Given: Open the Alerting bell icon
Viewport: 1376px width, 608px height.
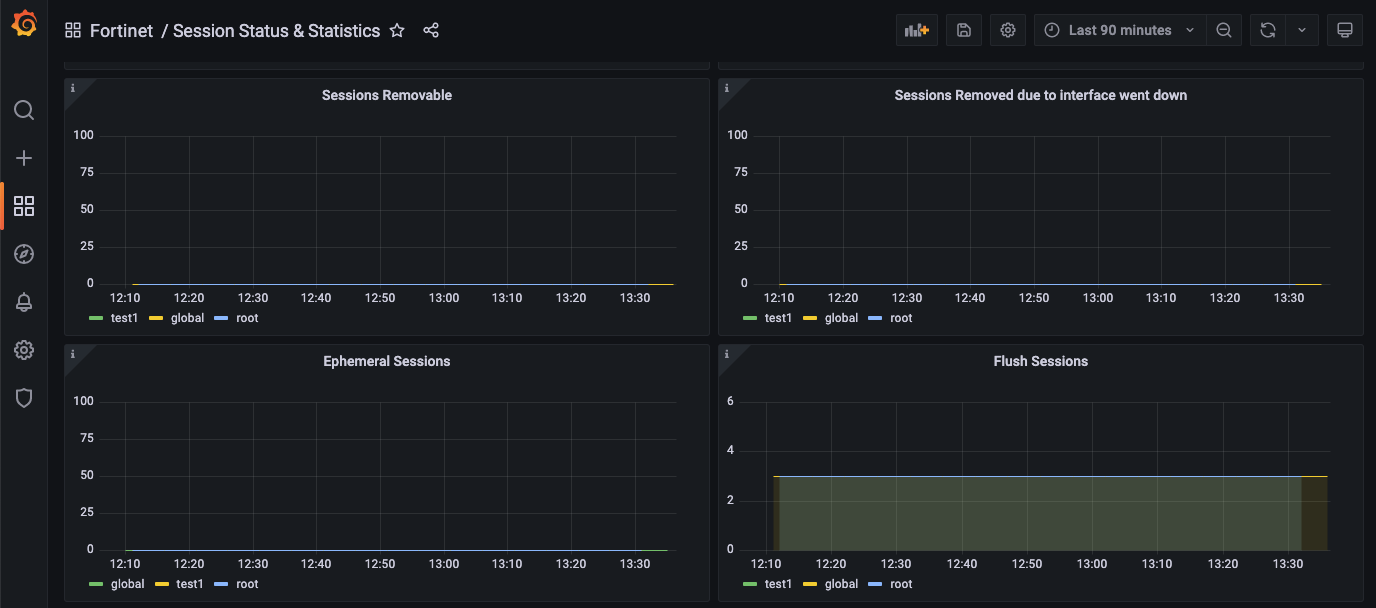Looking at the screenshot, I should point(24,302).
